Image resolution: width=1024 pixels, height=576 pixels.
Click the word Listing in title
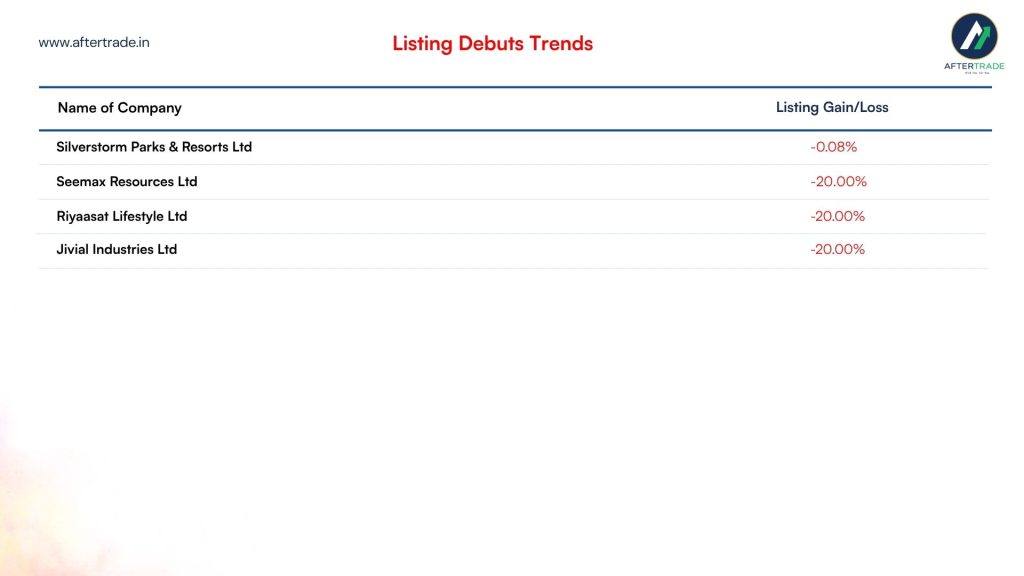(423, 44)
